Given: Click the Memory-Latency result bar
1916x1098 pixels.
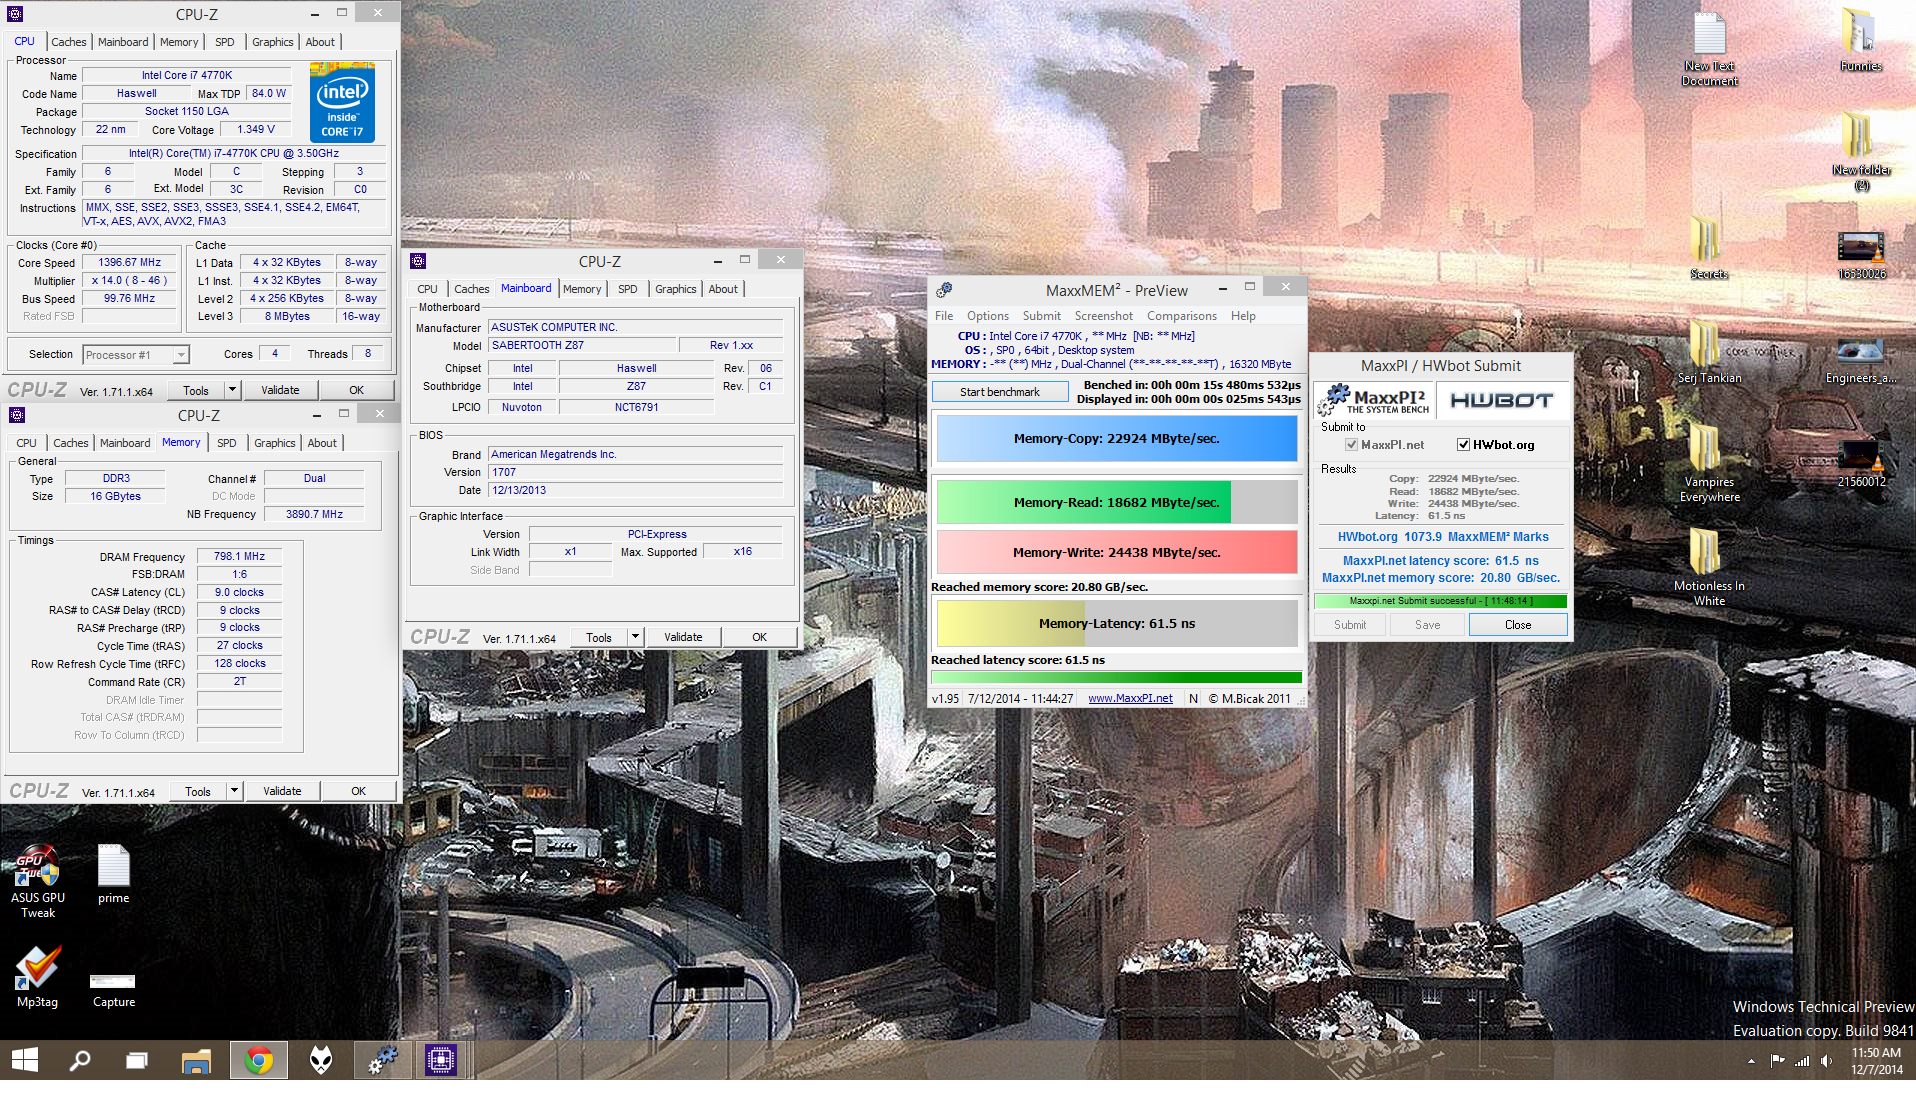Looking at the screenshot, I should click(1116, 623).
